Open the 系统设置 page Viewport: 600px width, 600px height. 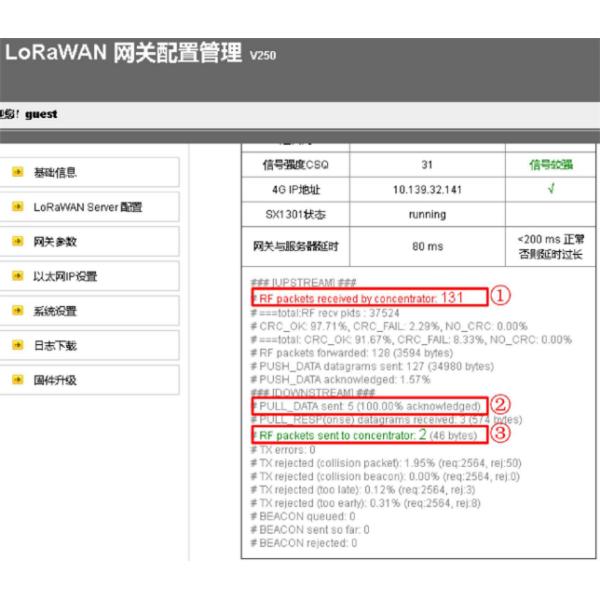coord(55,311)
